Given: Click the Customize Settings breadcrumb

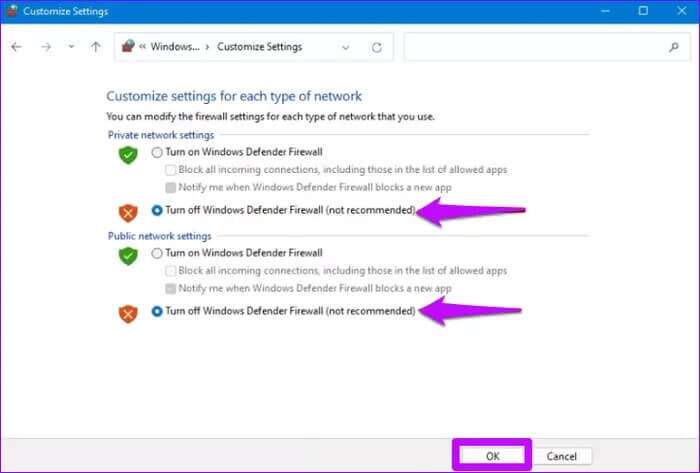Looking at the screenshot, I should point(259,47).
